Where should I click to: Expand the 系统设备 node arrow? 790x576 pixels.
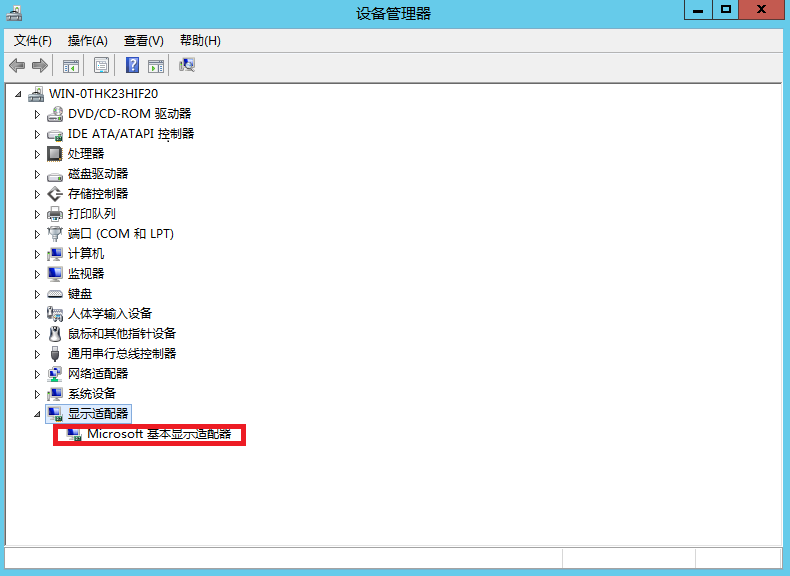click(37, 394)
